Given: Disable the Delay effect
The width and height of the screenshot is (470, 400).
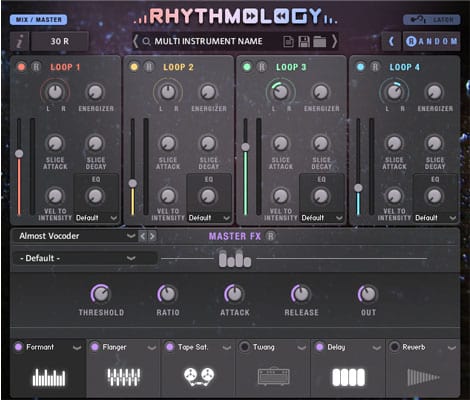Looking at the screenshot, I should pos(319,347).
